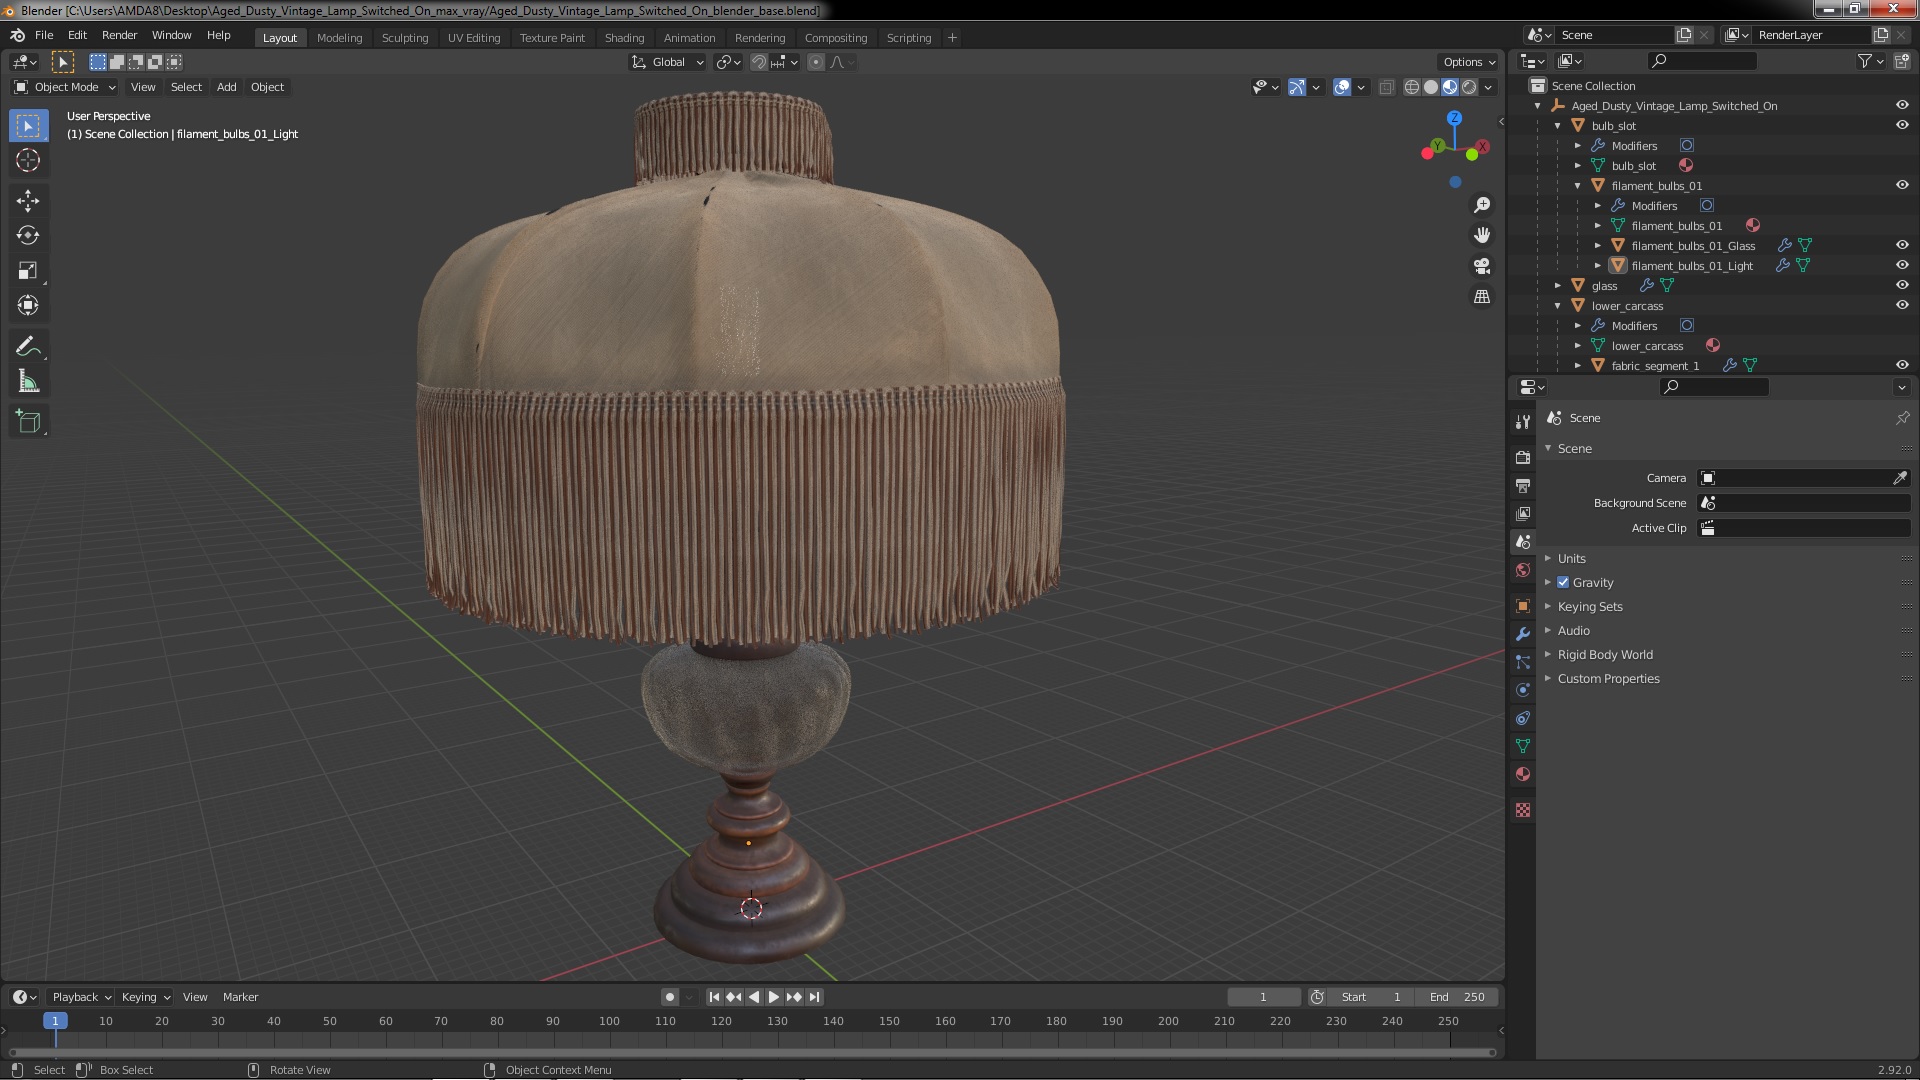Image resolution: width=1920 pixels, height=1080 pixels.
Task: Open the File menu
Action: [x=44, y=35]
